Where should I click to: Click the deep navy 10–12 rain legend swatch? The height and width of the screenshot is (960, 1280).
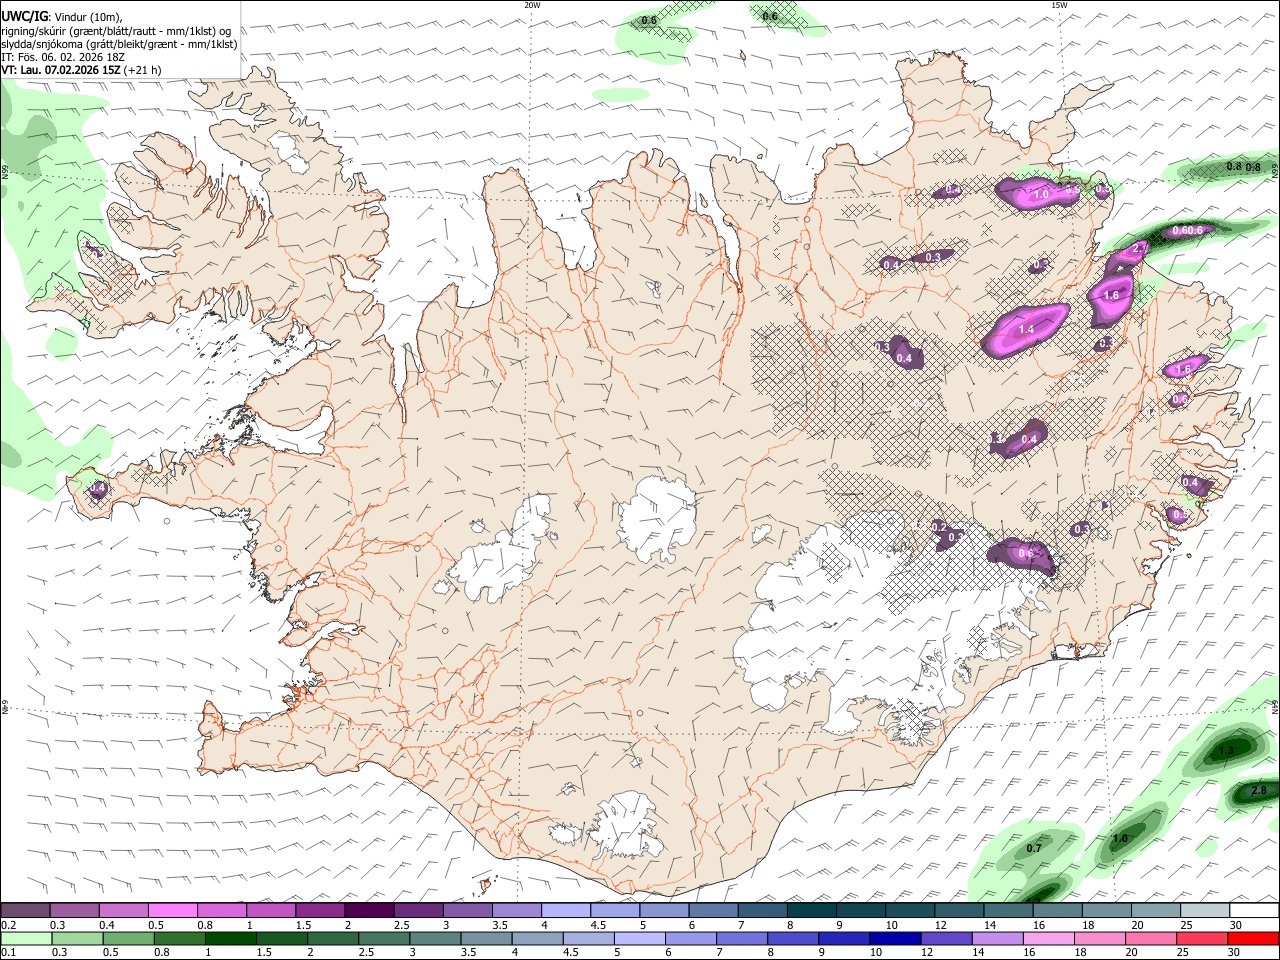pos(896,938)
